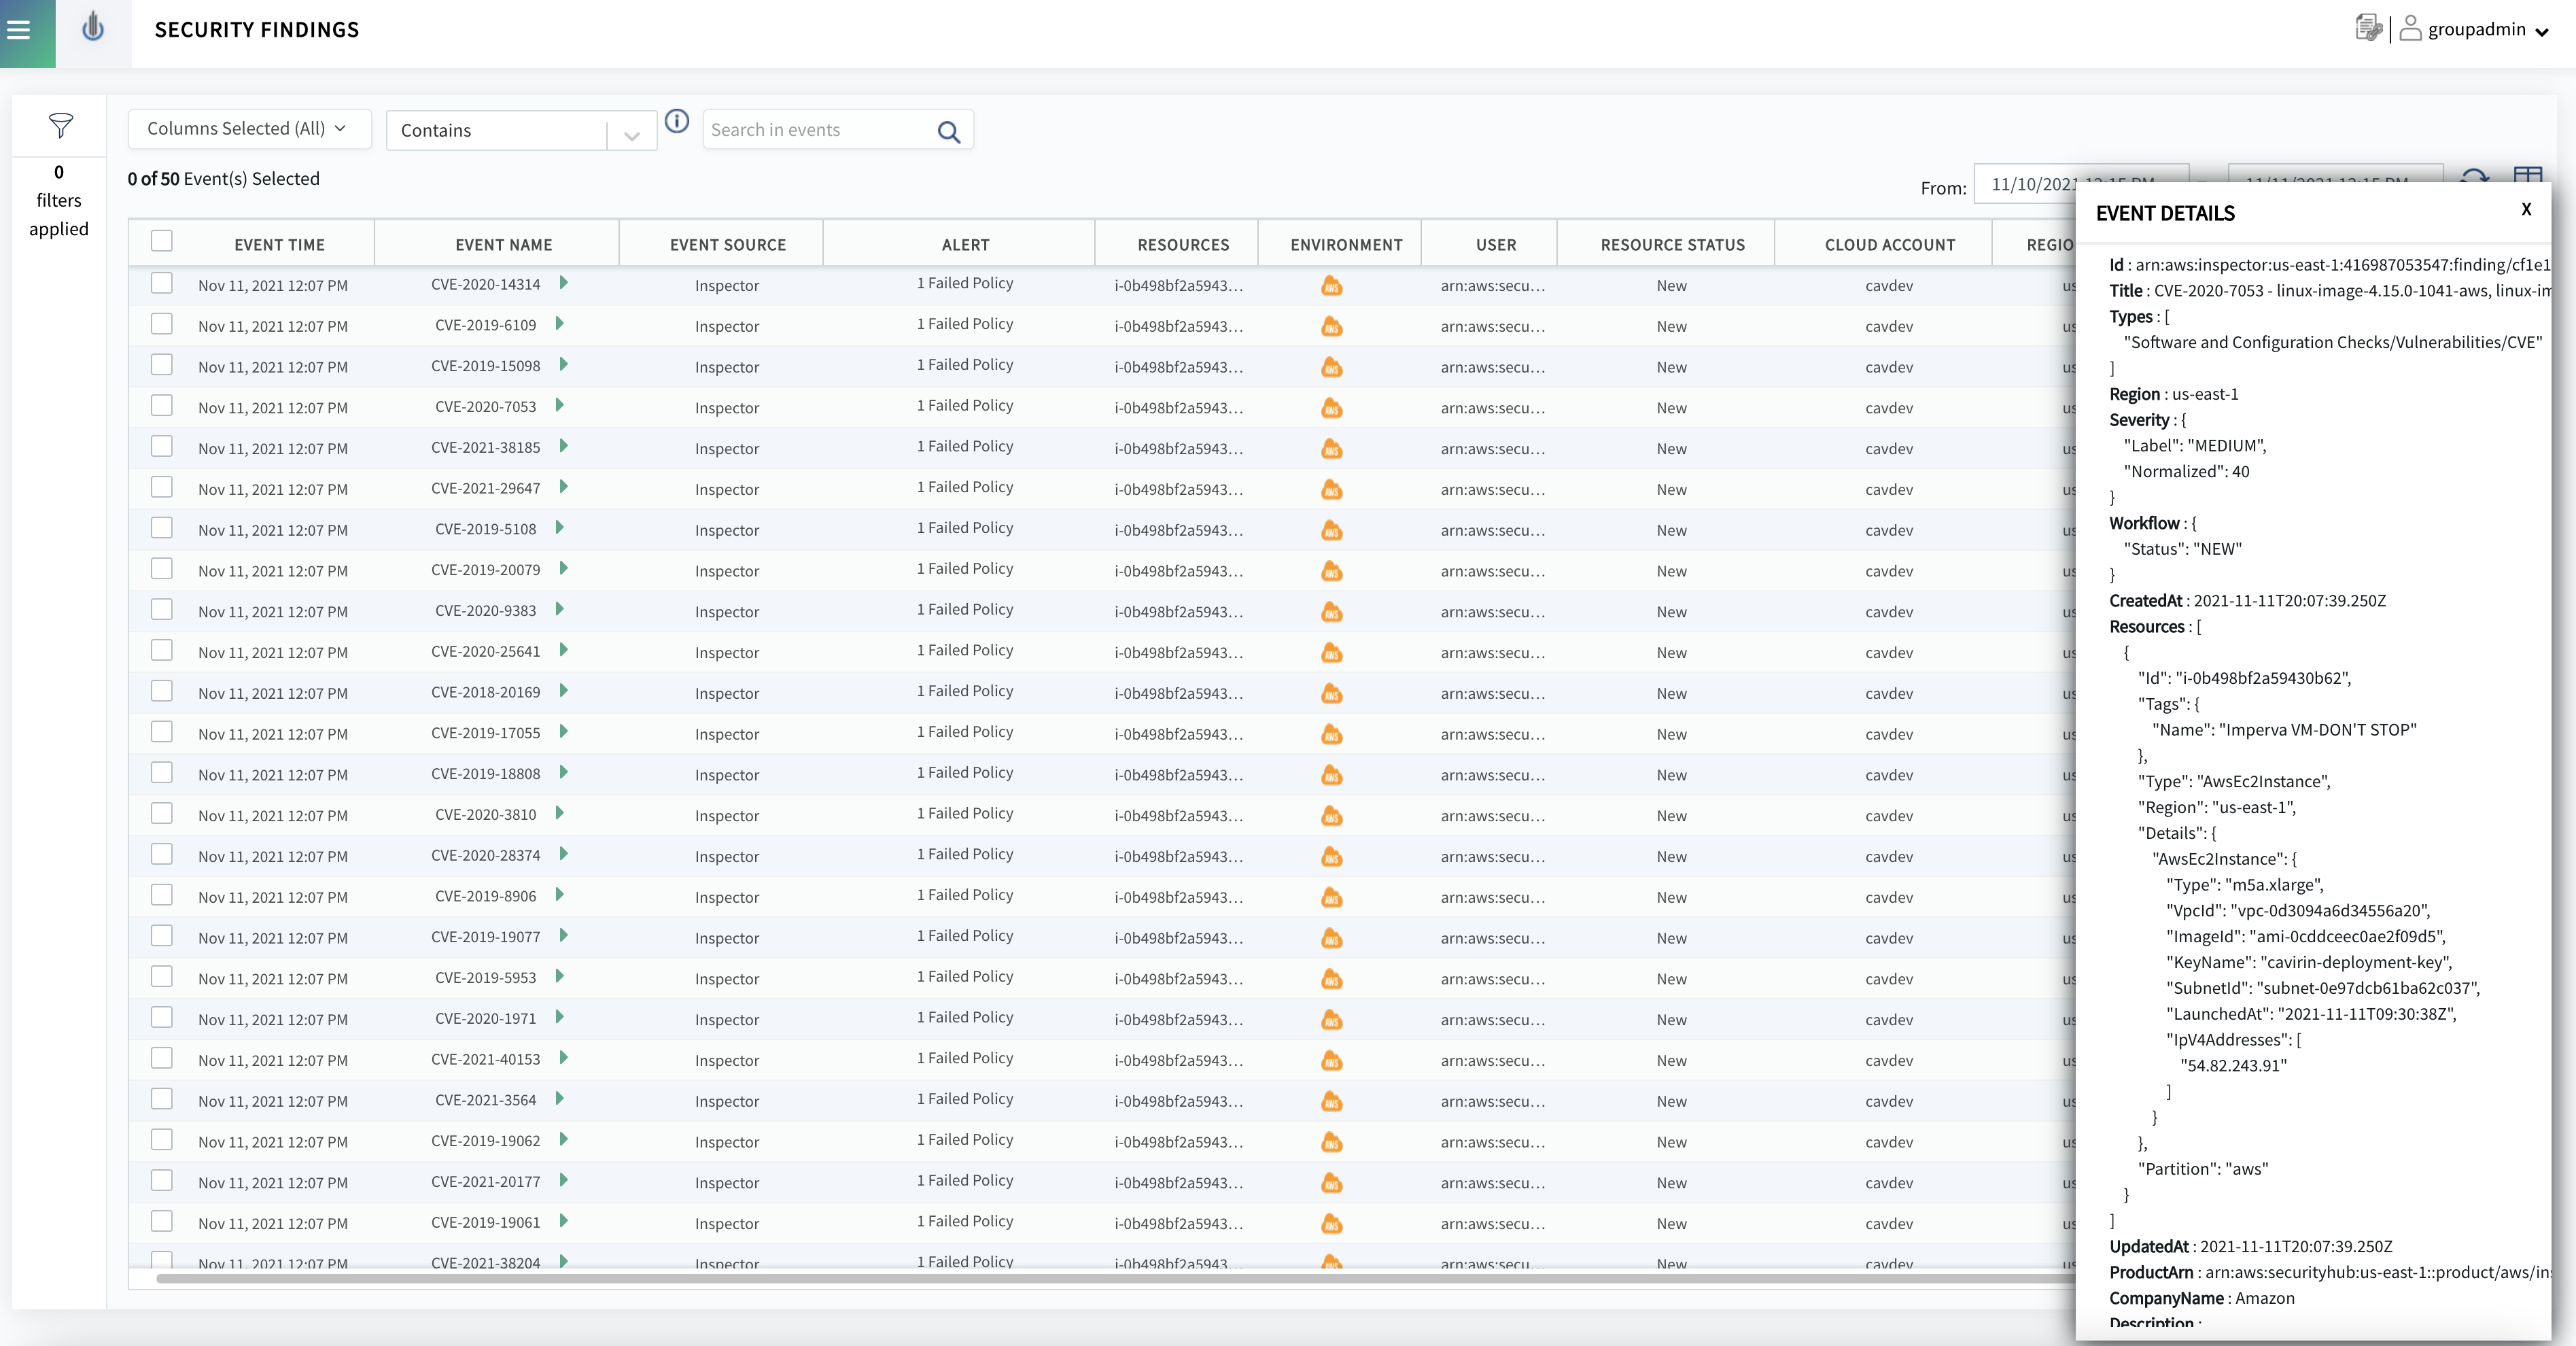Image resolution: width=2576 pixels, height=1346 pixels.
Task: Open the Columns Selected (All) dropdown
Action: pos(249,129)
